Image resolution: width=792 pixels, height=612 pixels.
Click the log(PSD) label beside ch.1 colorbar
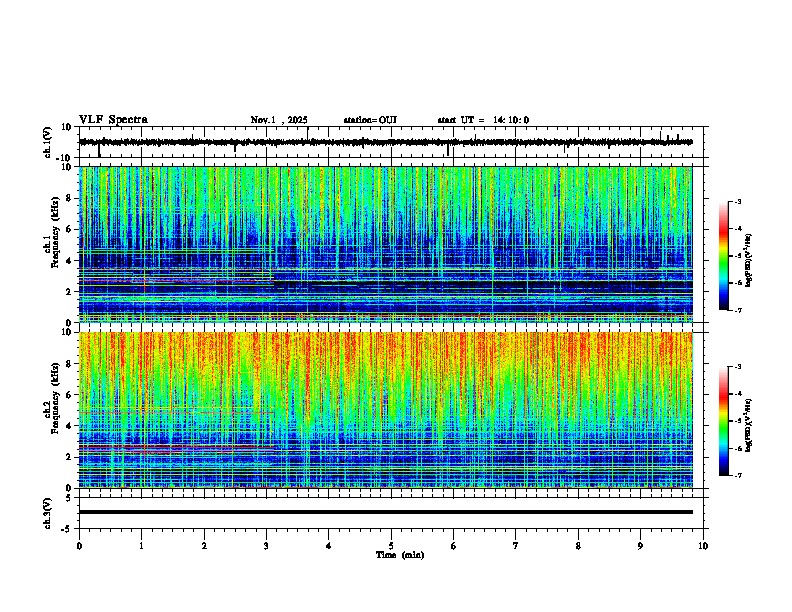(x=749, y=260)
